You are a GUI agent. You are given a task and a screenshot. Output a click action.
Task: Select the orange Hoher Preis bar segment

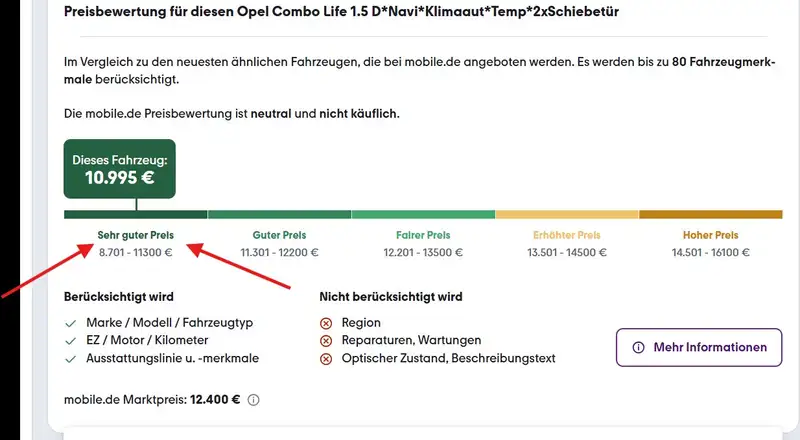(710, 214)
